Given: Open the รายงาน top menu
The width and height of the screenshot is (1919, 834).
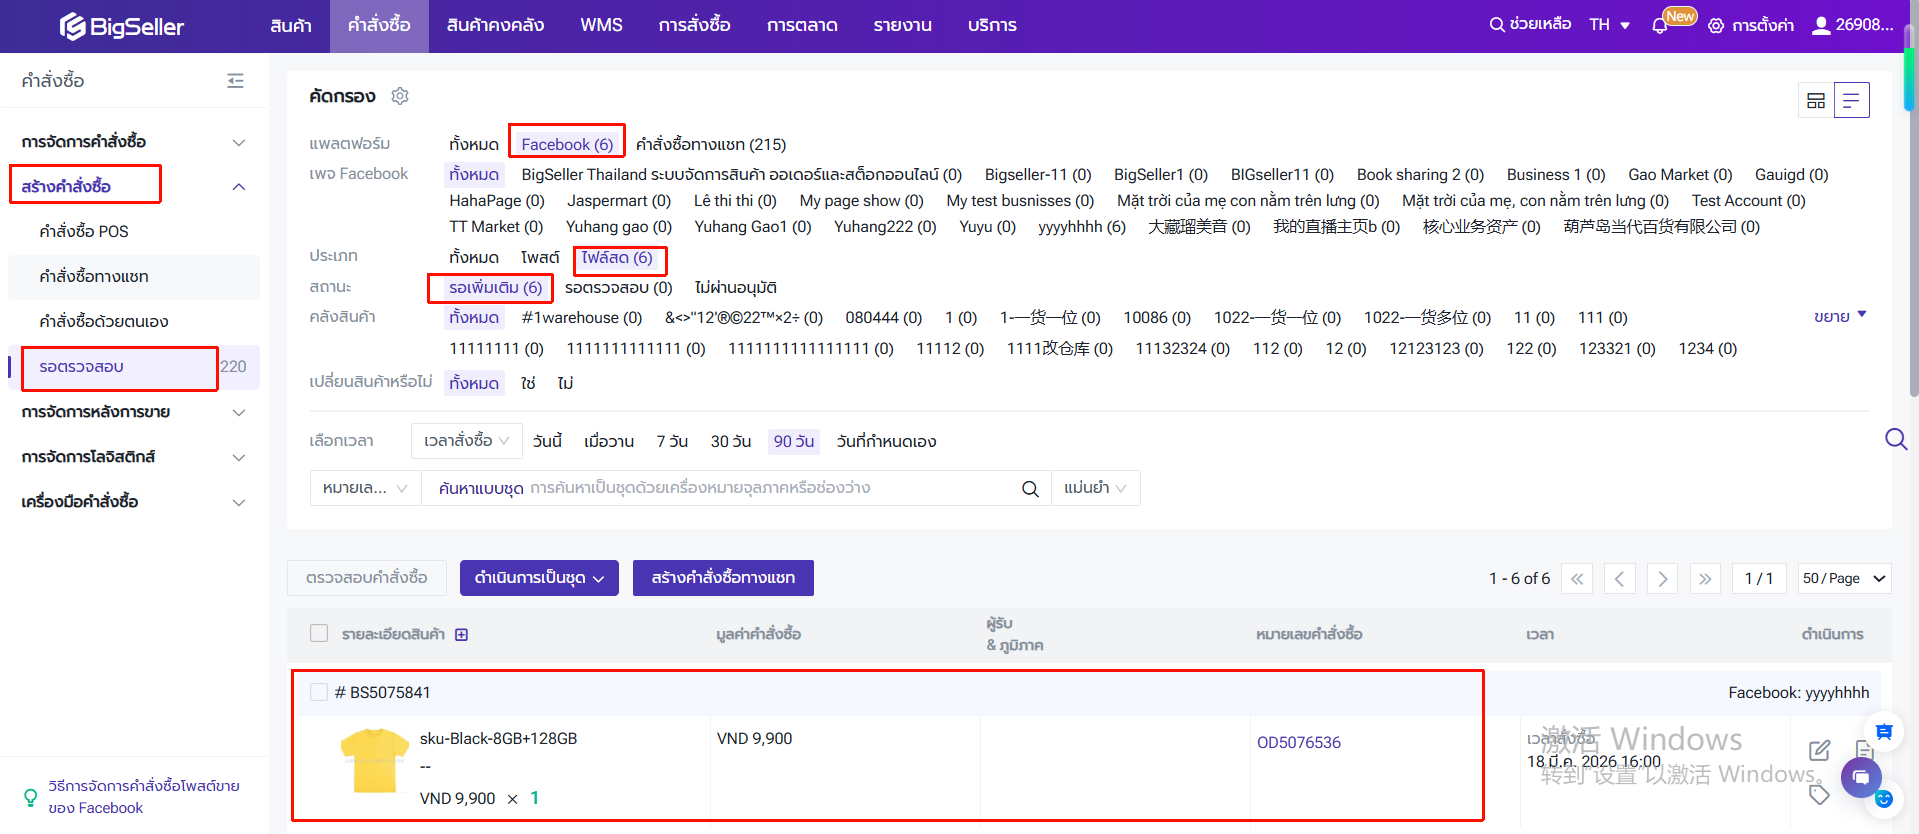Looking at the screenshot, I should click(902, 26).
